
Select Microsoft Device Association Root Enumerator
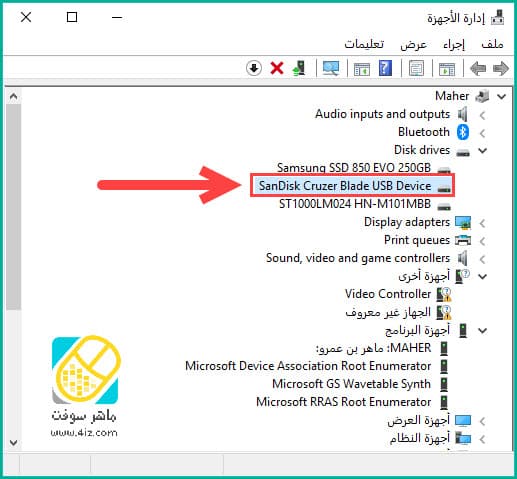point(308,366)
